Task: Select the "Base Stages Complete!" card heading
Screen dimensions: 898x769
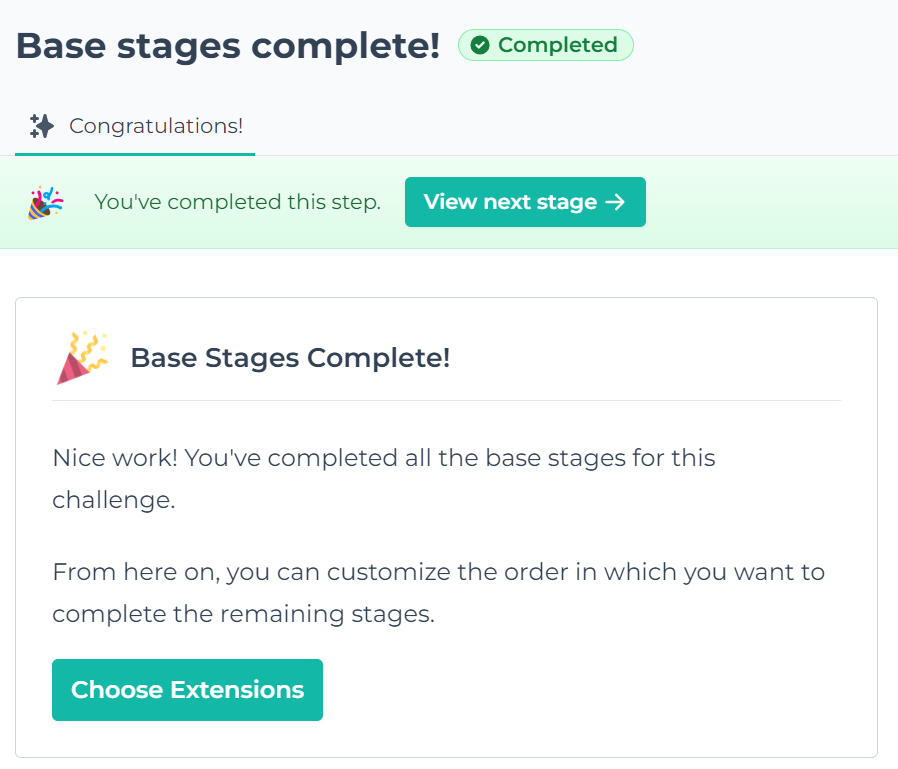Action: (290, 358)
